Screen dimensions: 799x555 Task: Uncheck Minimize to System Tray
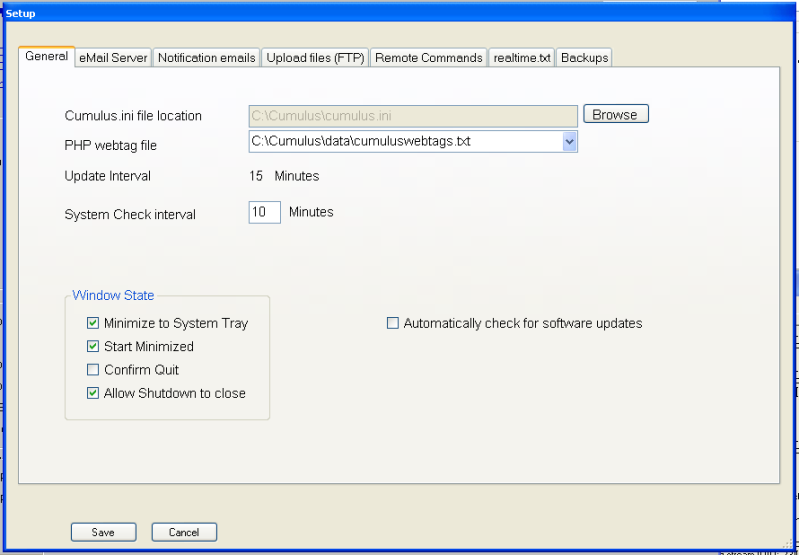[93, 324]
